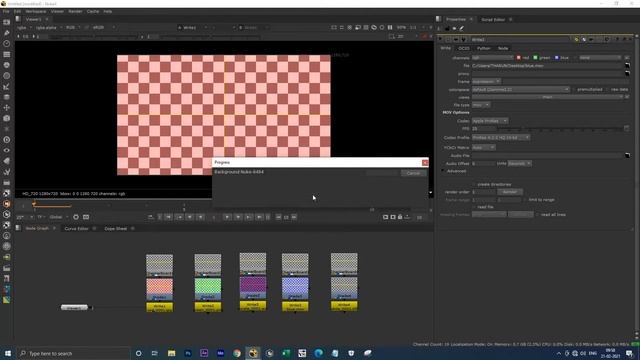The image size is (640, 360).
Task: Click the go to last frame button
Action: click(260, 217)
